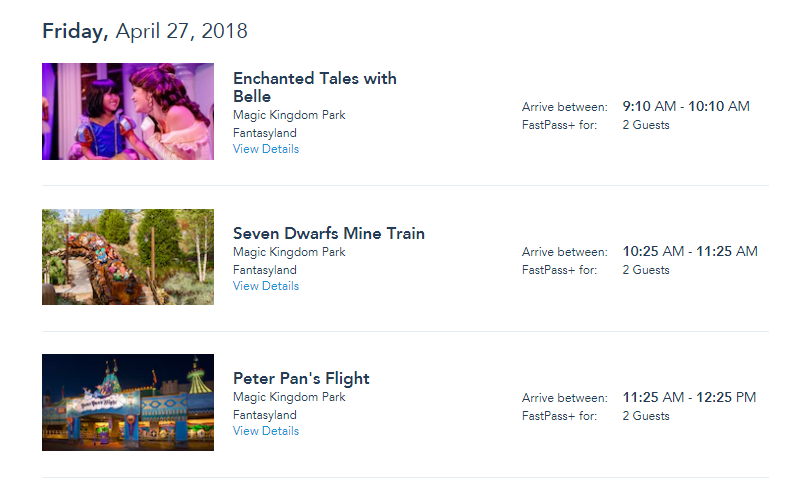Select 2 Guests for the Belle FastPass+

click(x=646, y=125)
